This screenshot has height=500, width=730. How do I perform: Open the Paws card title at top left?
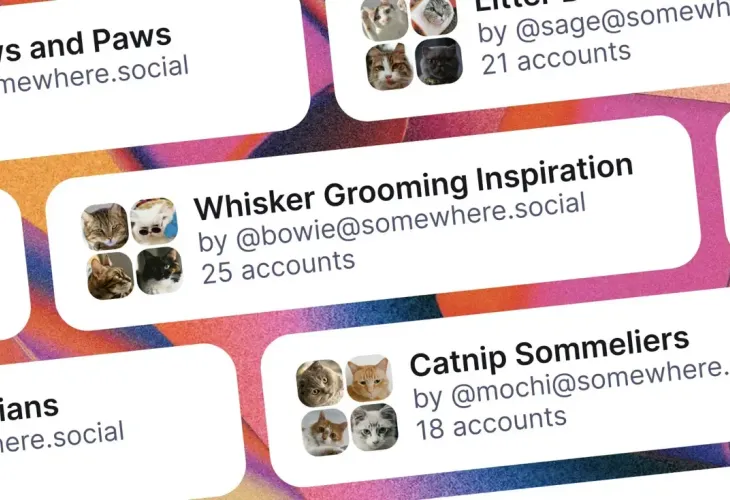click(x=86, y=44)
